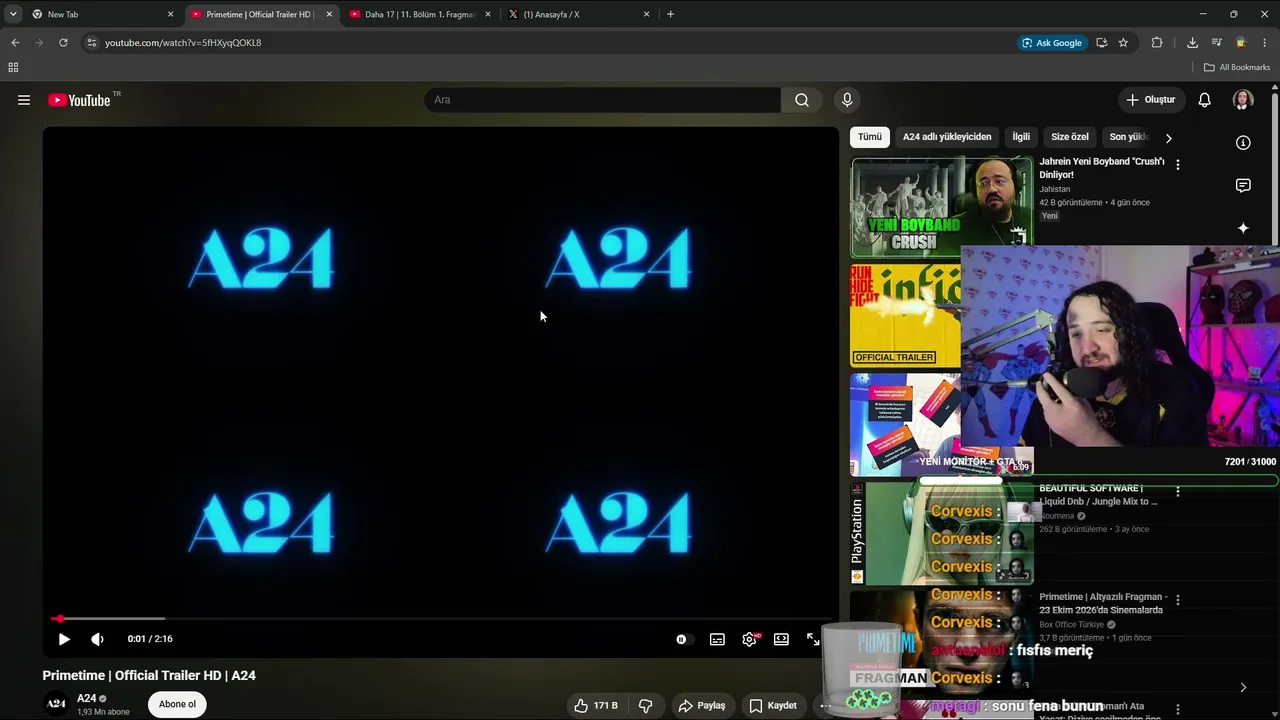Open the comments panel icon
Image resolution: width=1280 pixels, height=720 pixels.
point(1243,186)
